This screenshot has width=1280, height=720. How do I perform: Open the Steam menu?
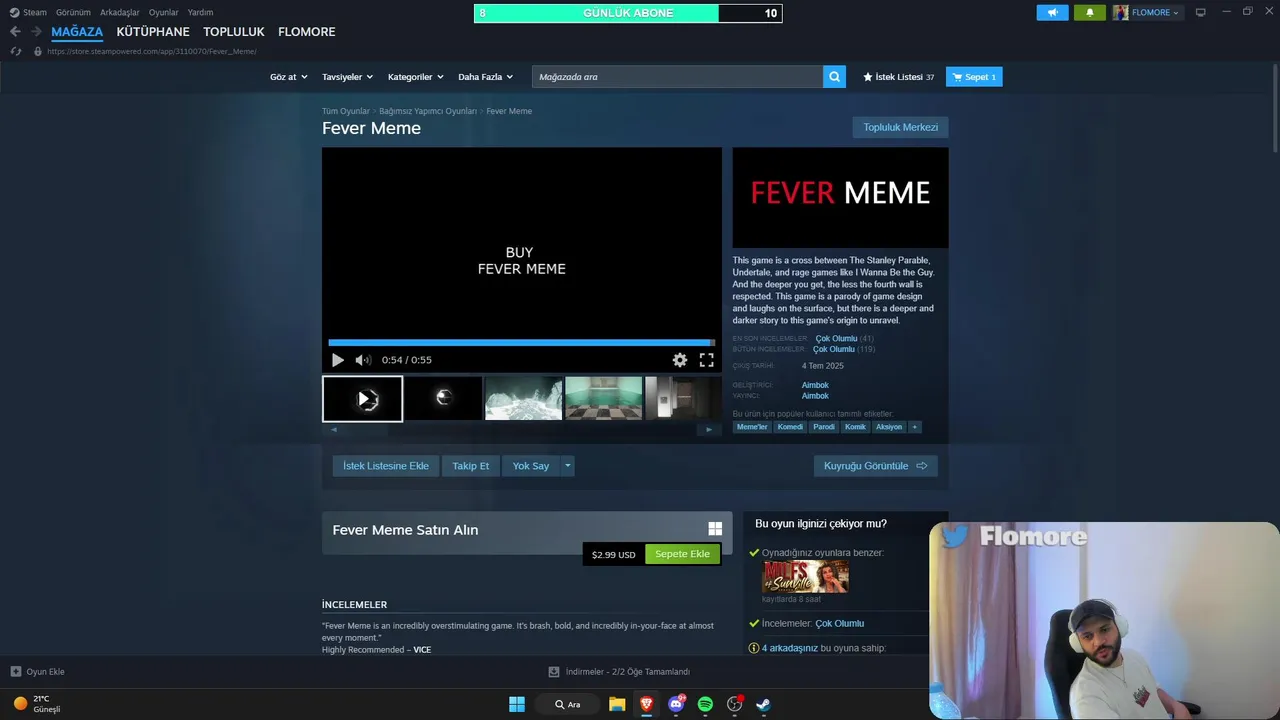[35, 12]
